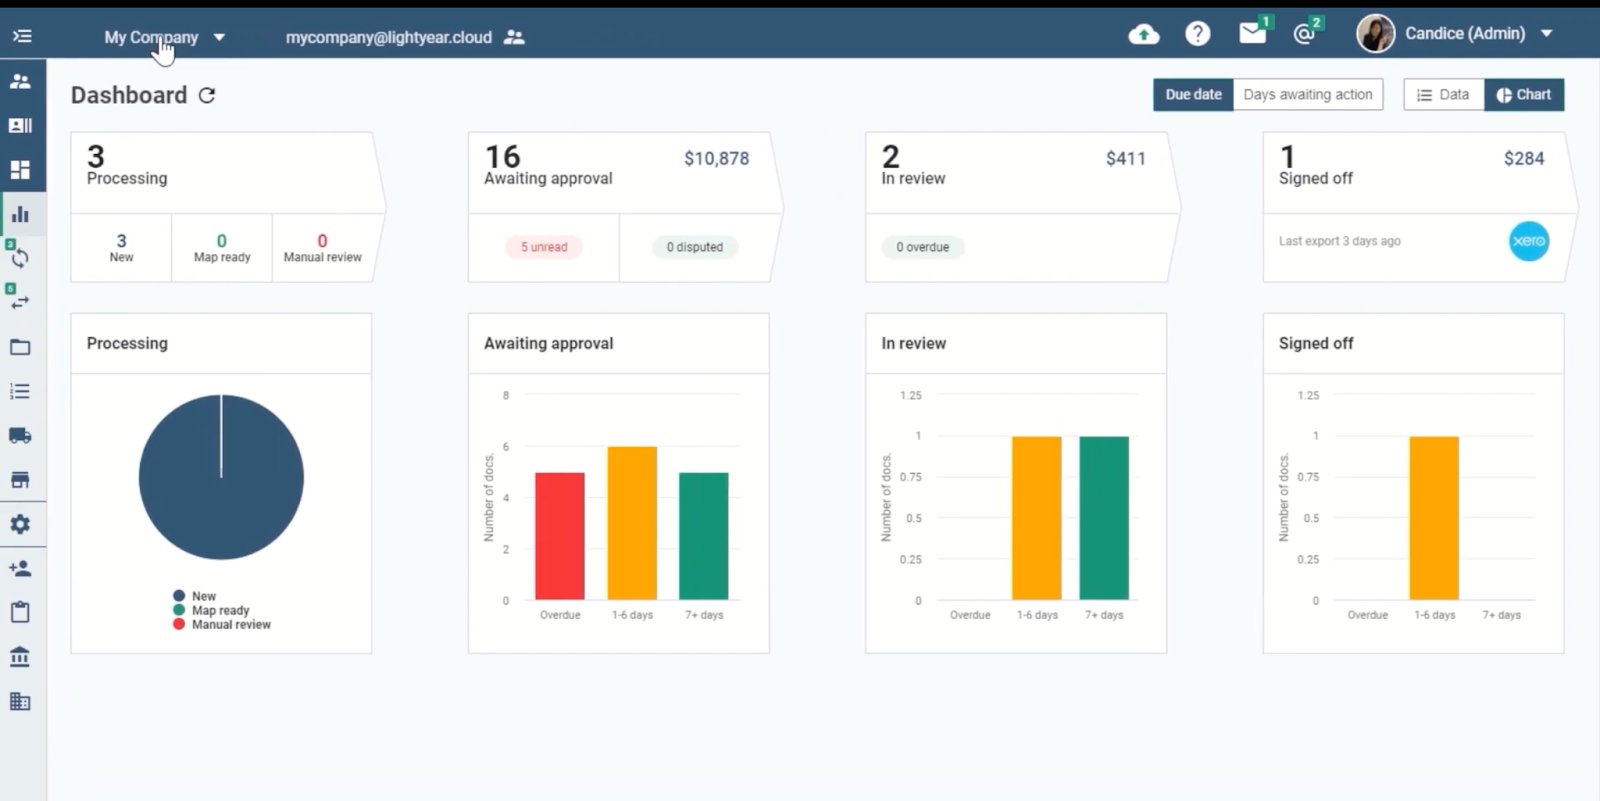Image resolution: width=1600 pixels, height=801 pixels.
Task: Expand the sidebar navigation menu
Action: tap(22, 36)
